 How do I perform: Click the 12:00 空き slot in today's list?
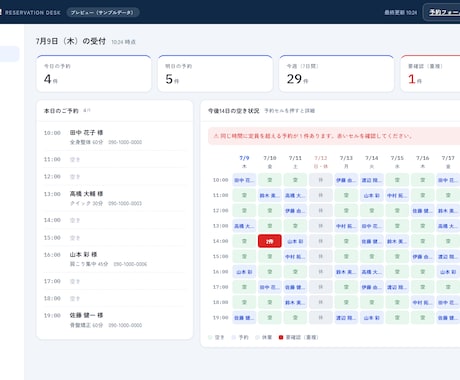coord(114,176)
